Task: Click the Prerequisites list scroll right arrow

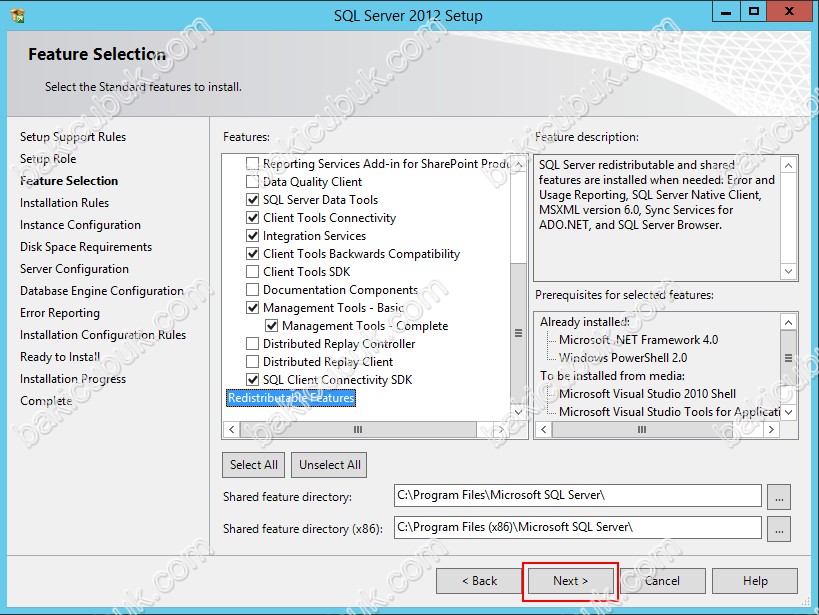Action: pos(771,430)
